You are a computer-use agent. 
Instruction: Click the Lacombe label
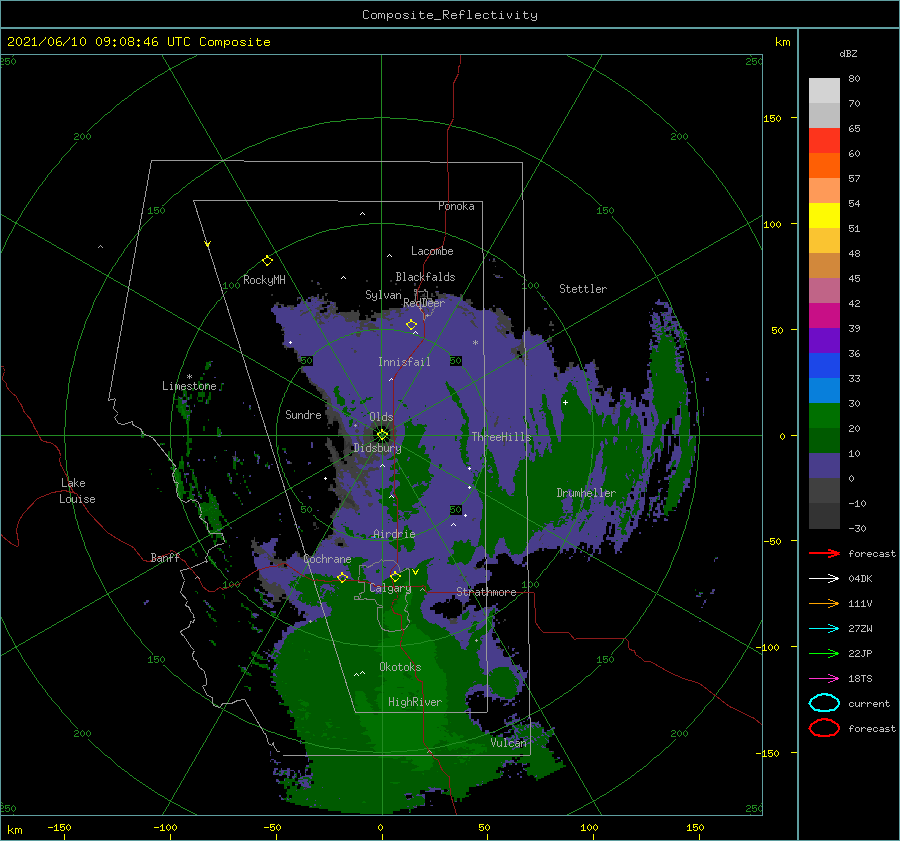pyautogui.click(x=432, y=251)
